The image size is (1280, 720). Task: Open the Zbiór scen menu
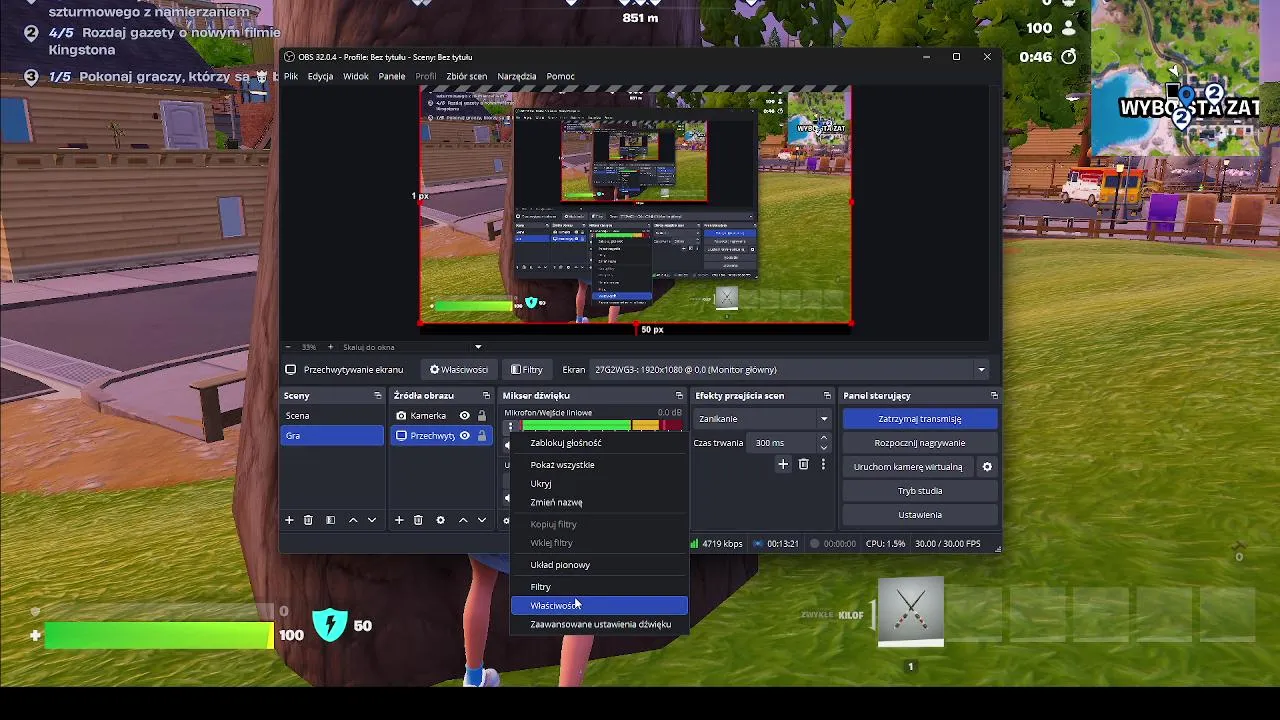coord(467,76)
